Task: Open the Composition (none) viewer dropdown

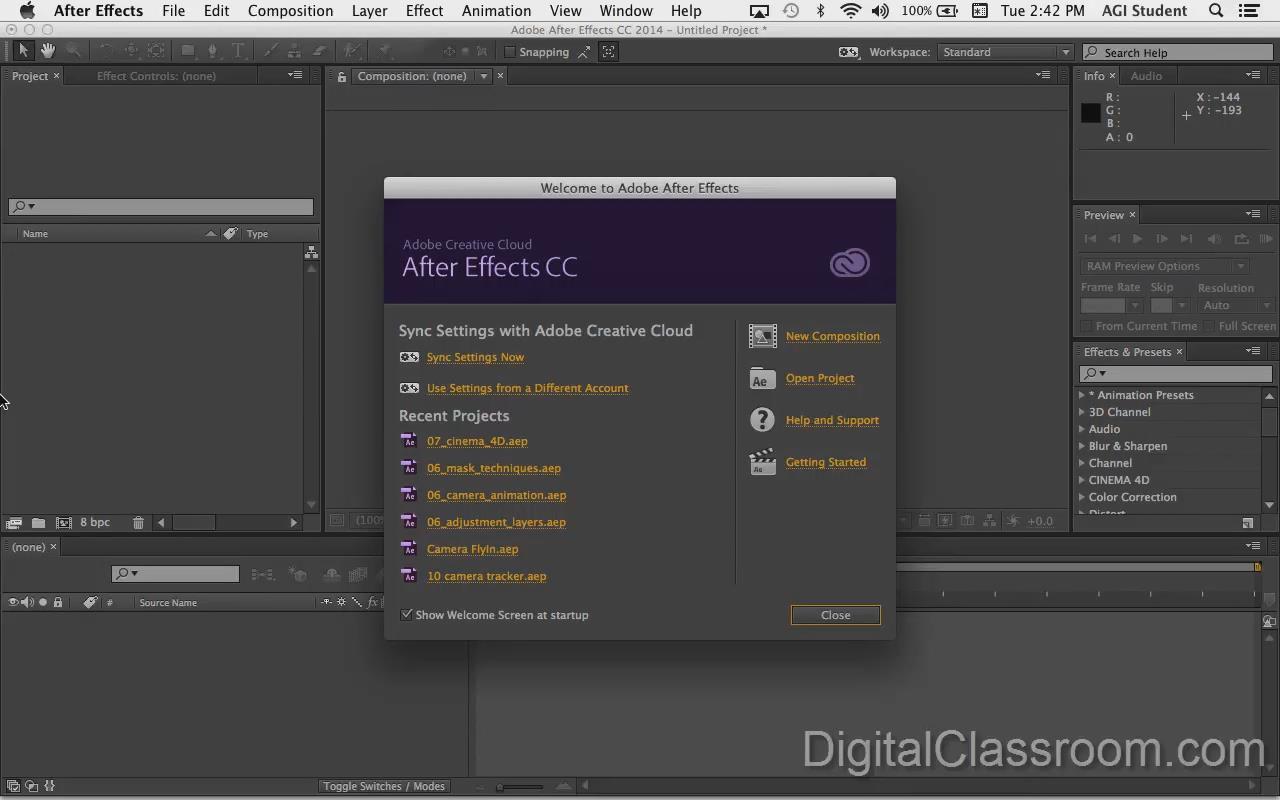Action: point(484,76)
